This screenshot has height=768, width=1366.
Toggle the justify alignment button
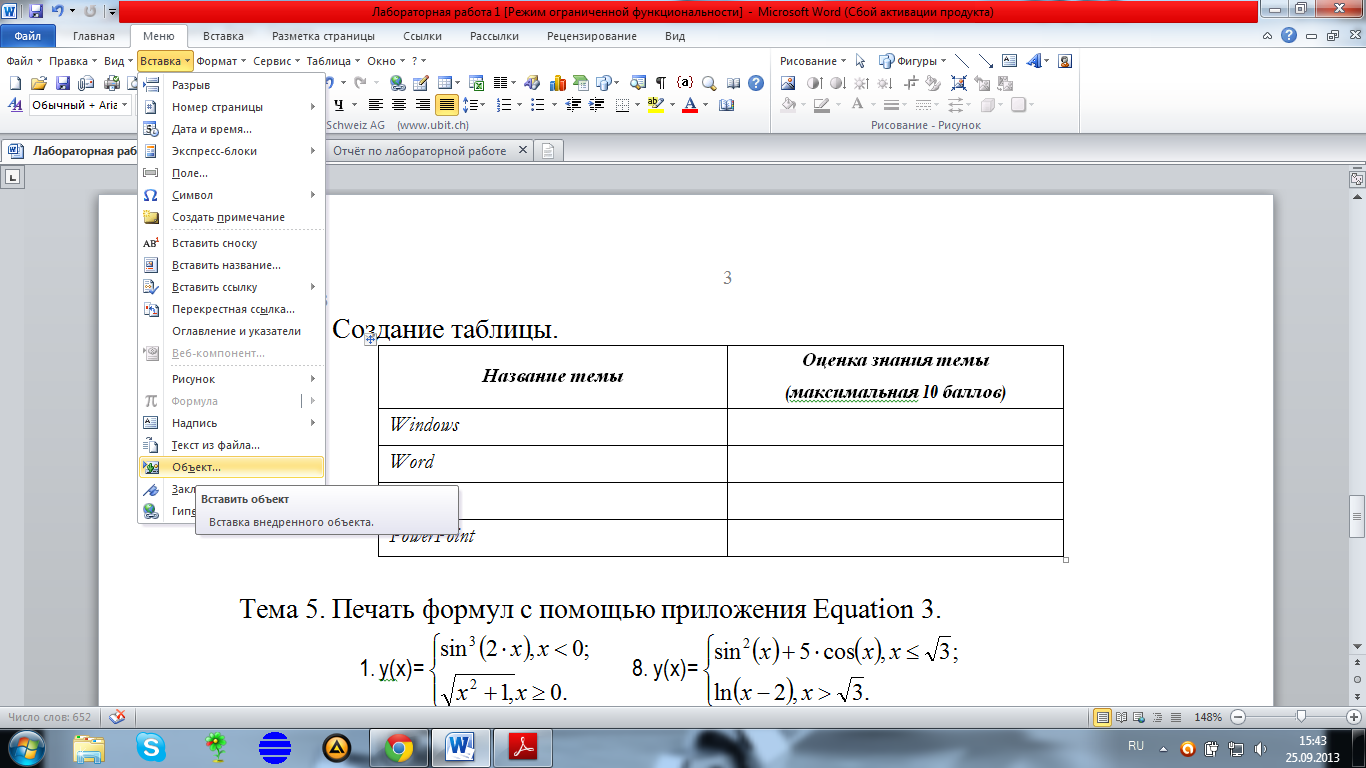coord(446,104)
